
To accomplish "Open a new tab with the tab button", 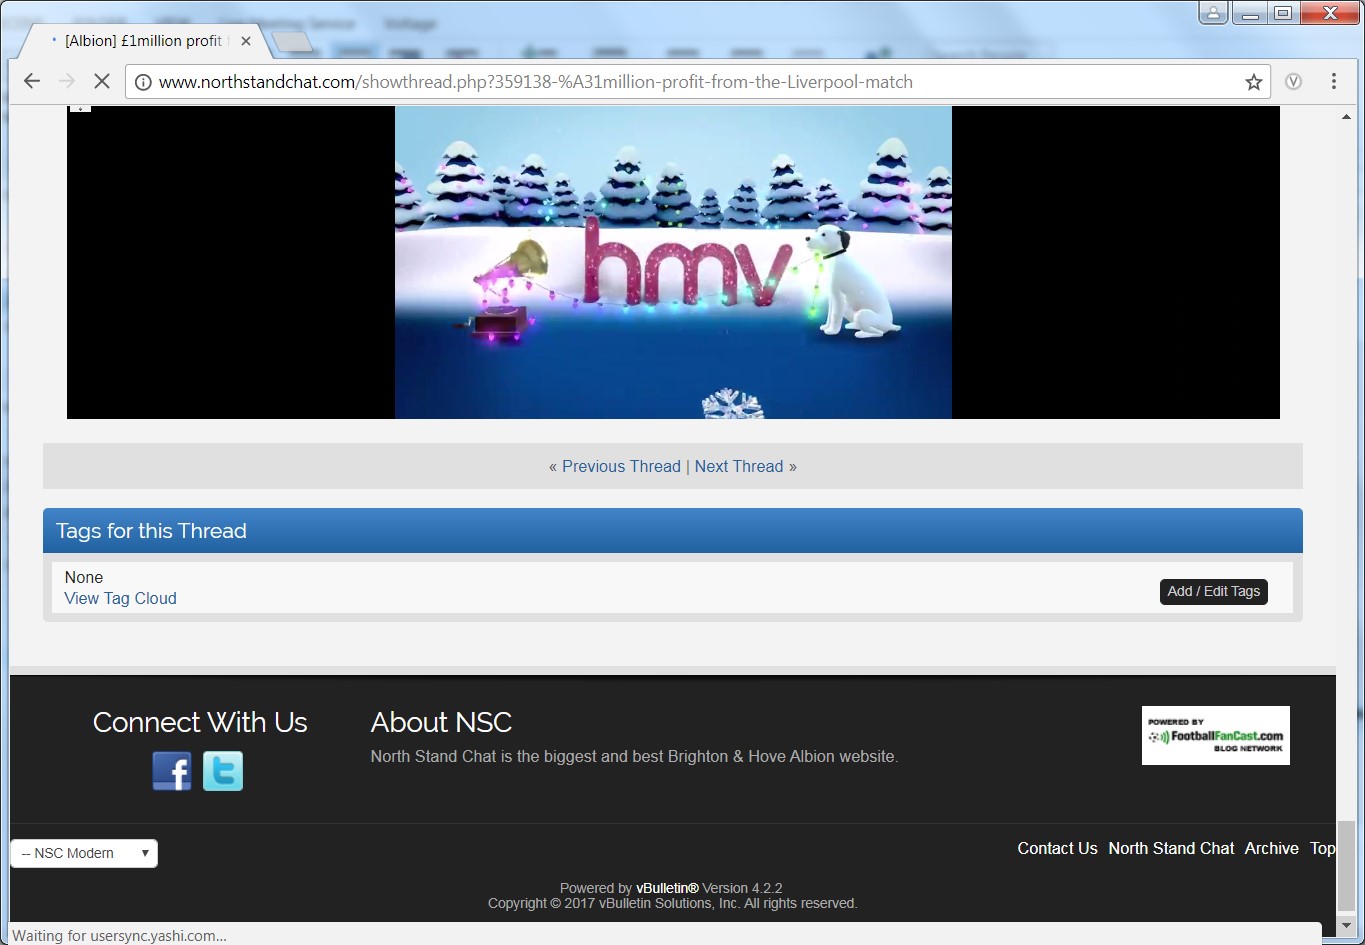I will tap(291, 41).
